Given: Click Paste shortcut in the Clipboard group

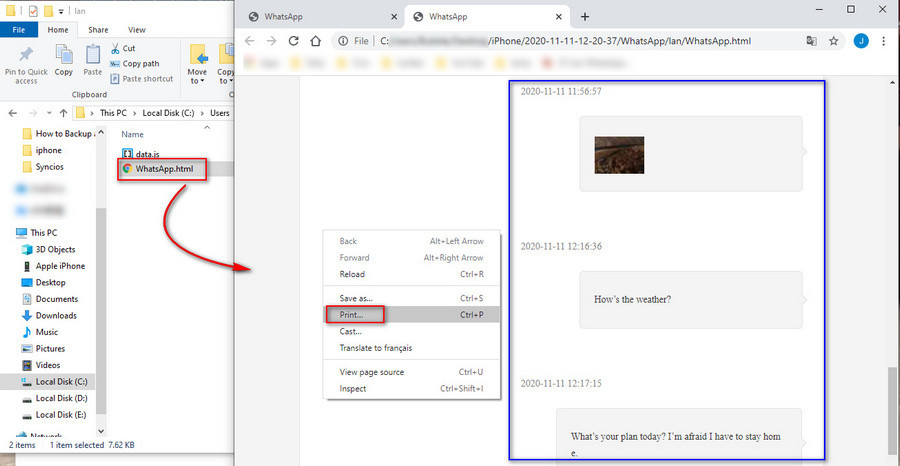Looking at the screenshot, I should pyautogui.click(x=141, y=79).
